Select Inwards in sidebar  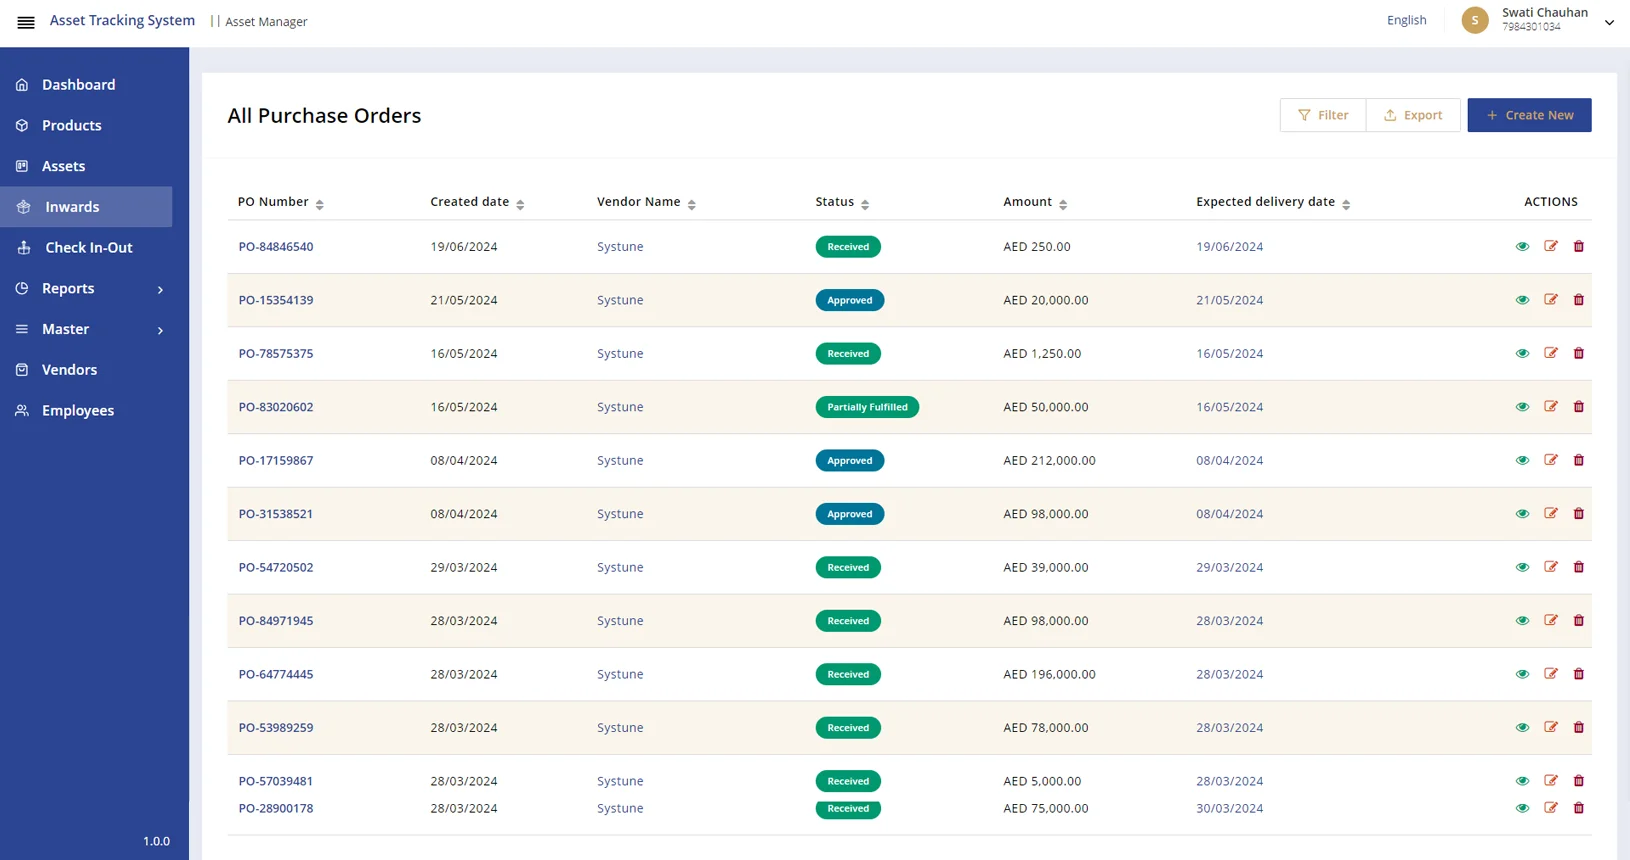86,207
